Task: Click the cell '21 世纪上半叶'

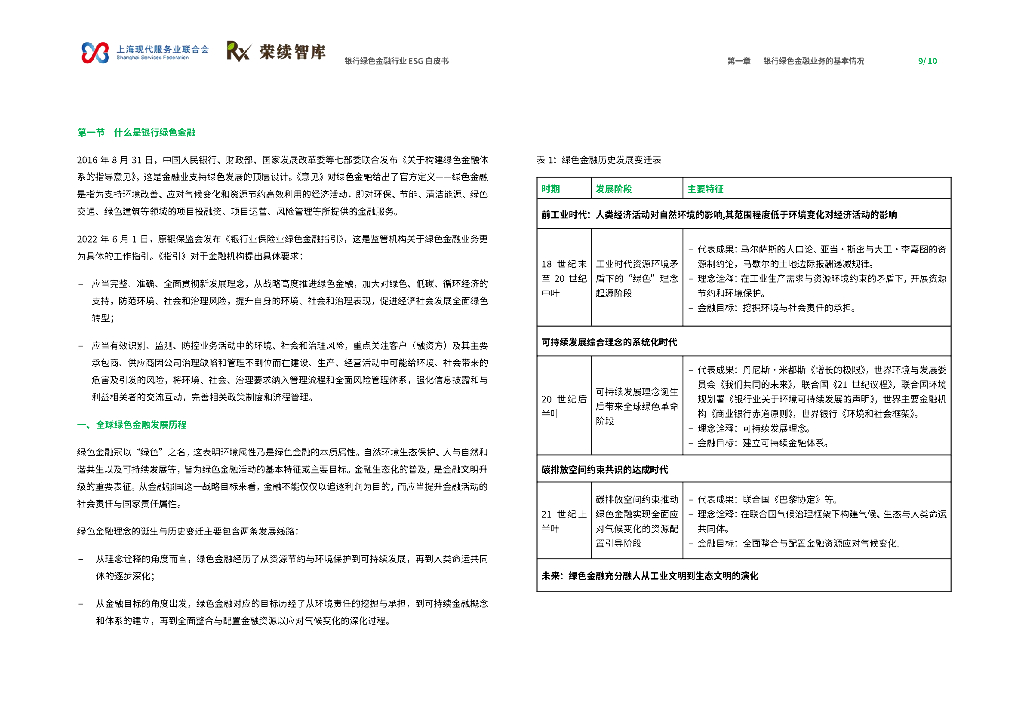Action: click(x=564, y=521)
